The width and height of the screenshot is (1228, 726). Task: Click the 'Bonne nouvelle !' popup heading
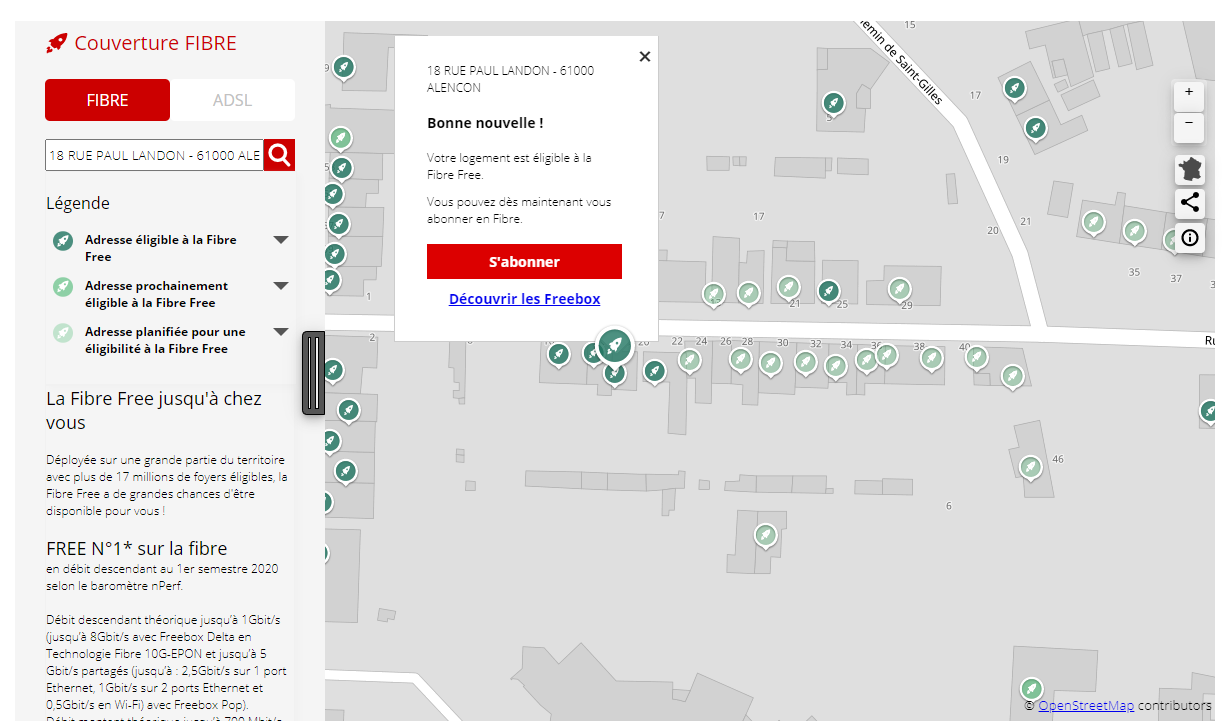point(485,123)
